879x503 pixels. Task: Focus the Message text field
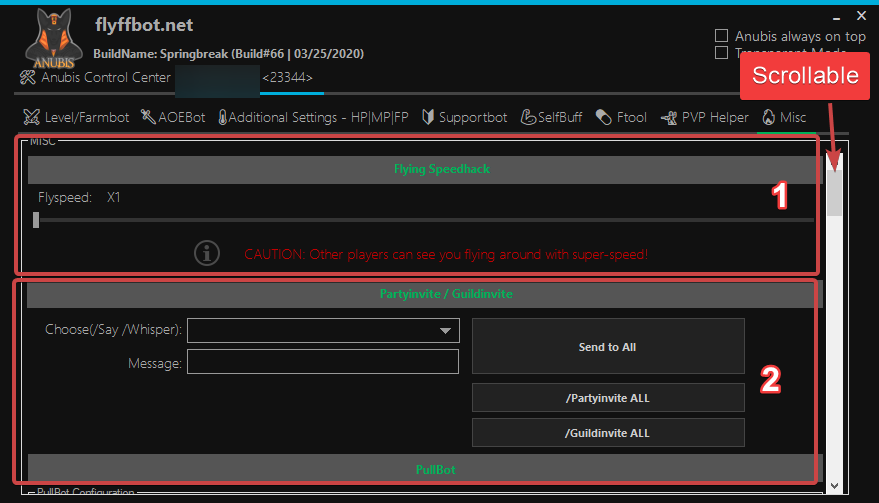click(322, 362)
